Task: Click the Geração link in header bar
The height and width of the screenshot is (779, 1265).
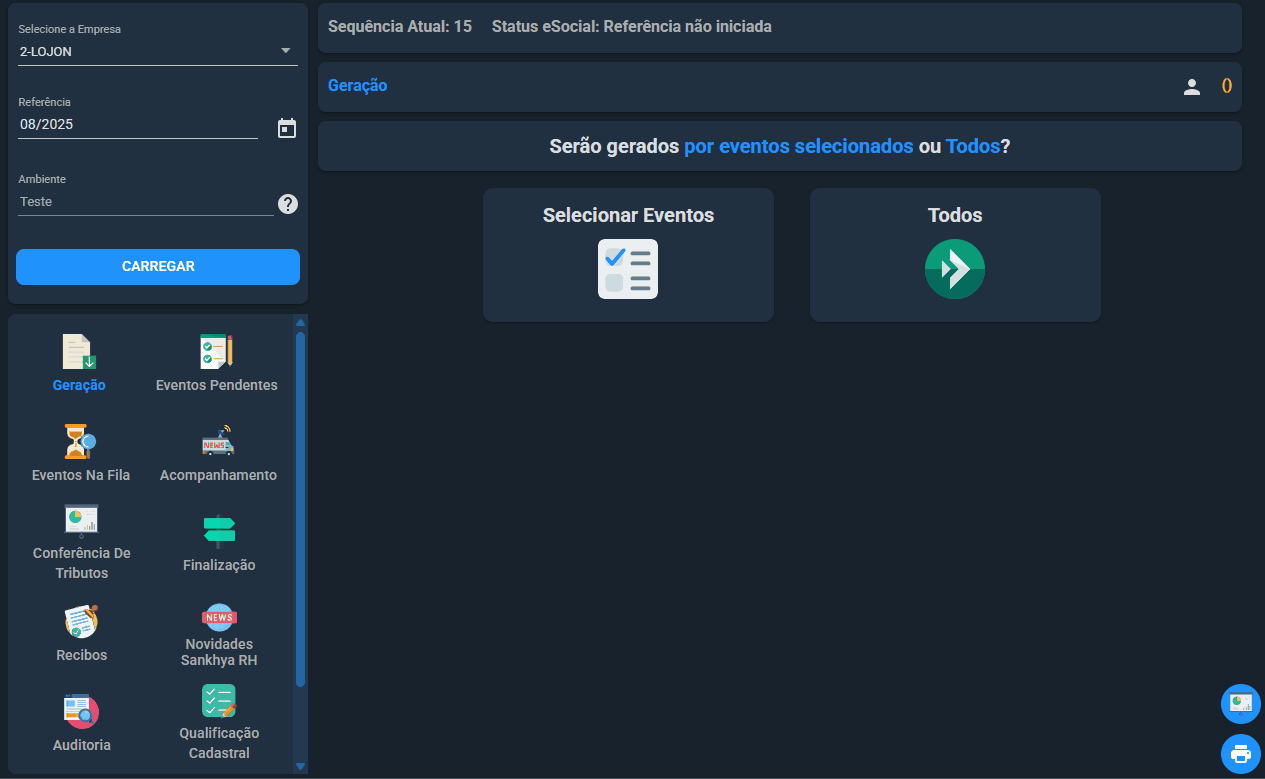Action: pyautogui.click(x=357, y=86)
